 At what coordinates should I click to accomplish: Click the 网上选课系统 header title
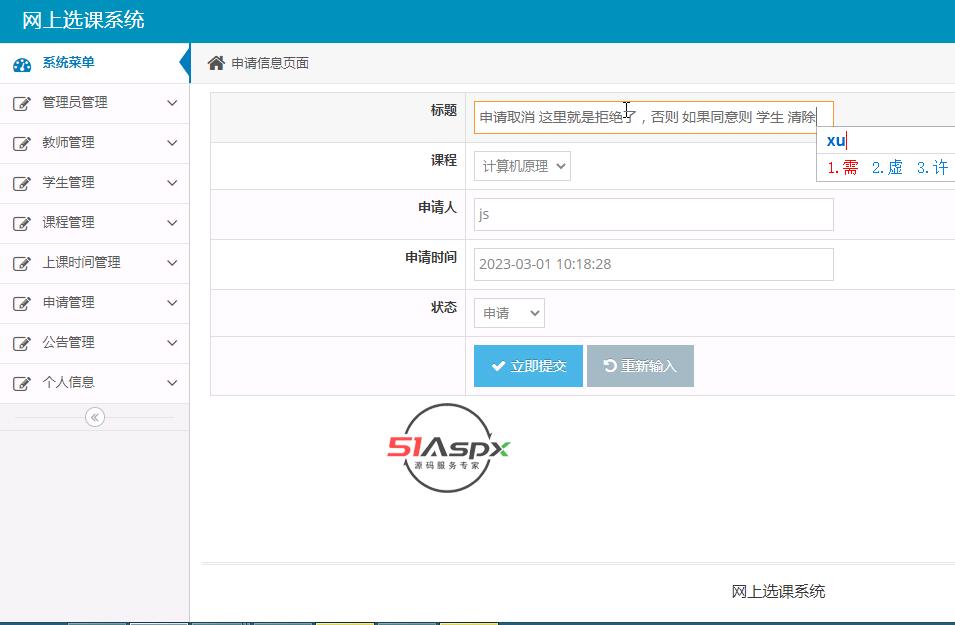click(x=83, y=20)
